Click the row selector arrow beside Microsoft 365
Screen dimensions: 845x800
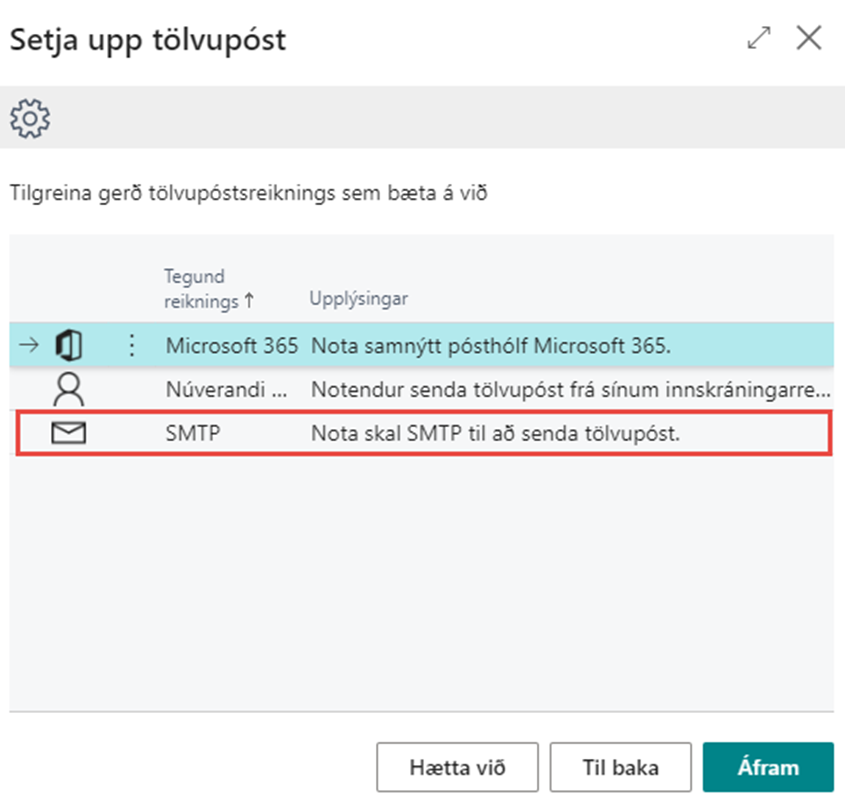29,346
